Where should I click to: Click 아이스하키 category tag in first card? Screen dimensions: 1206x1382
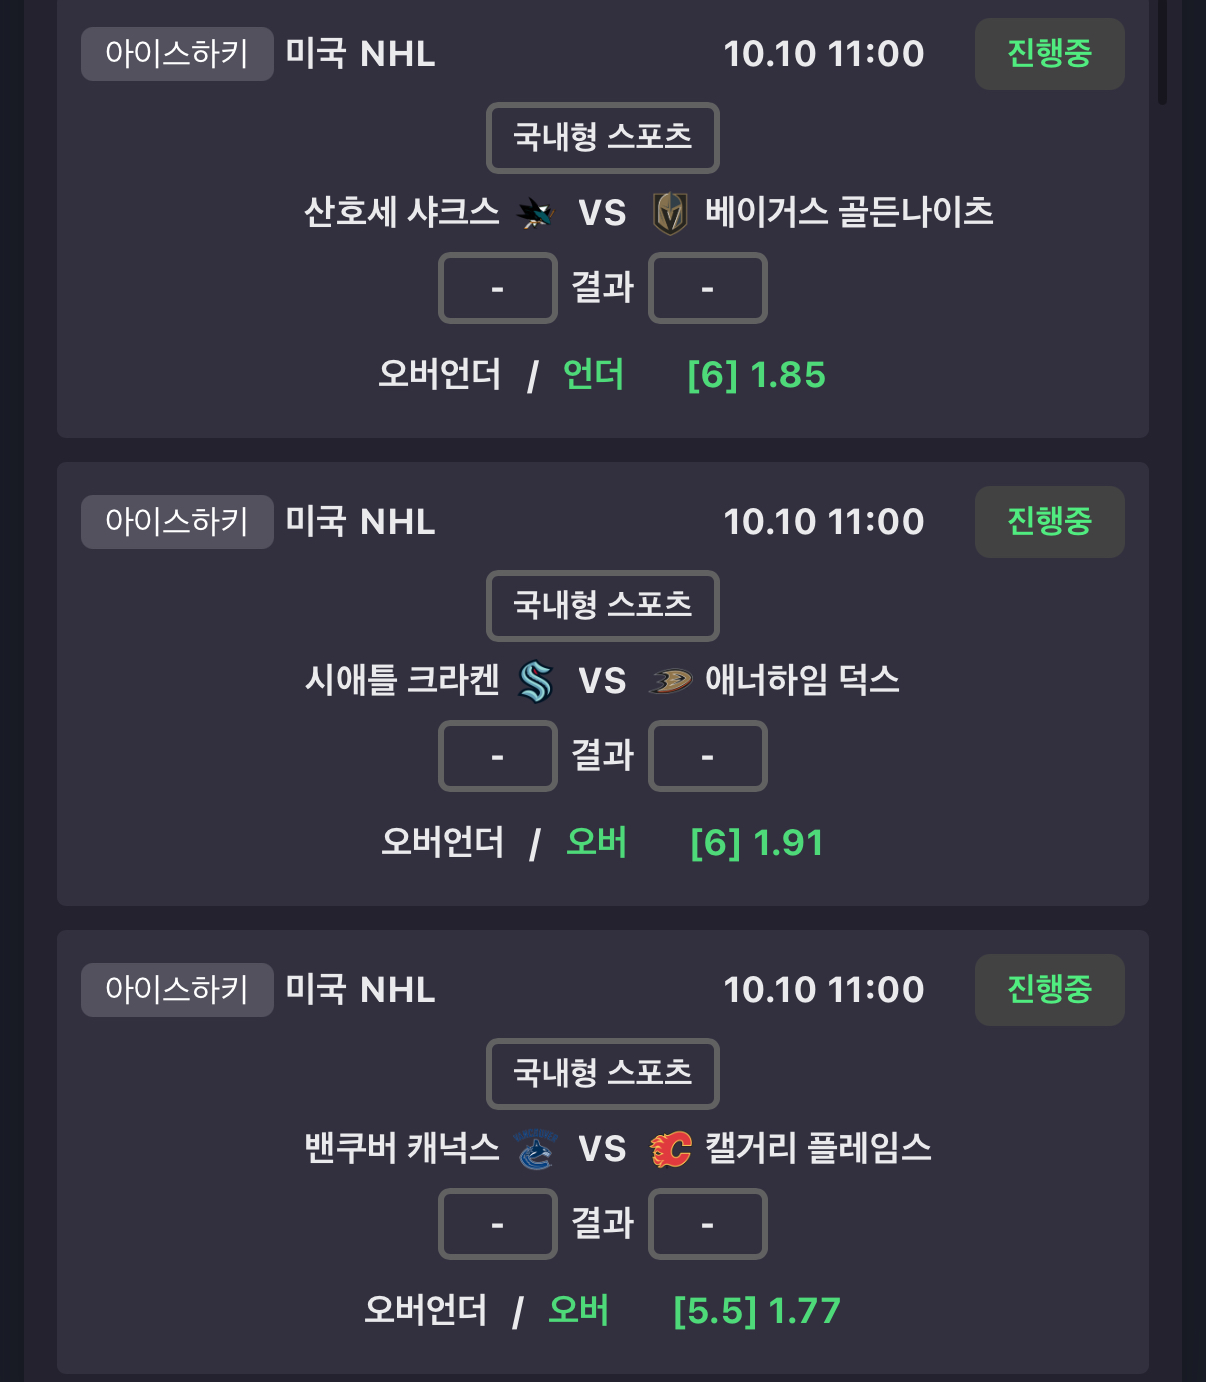point(177,54)
